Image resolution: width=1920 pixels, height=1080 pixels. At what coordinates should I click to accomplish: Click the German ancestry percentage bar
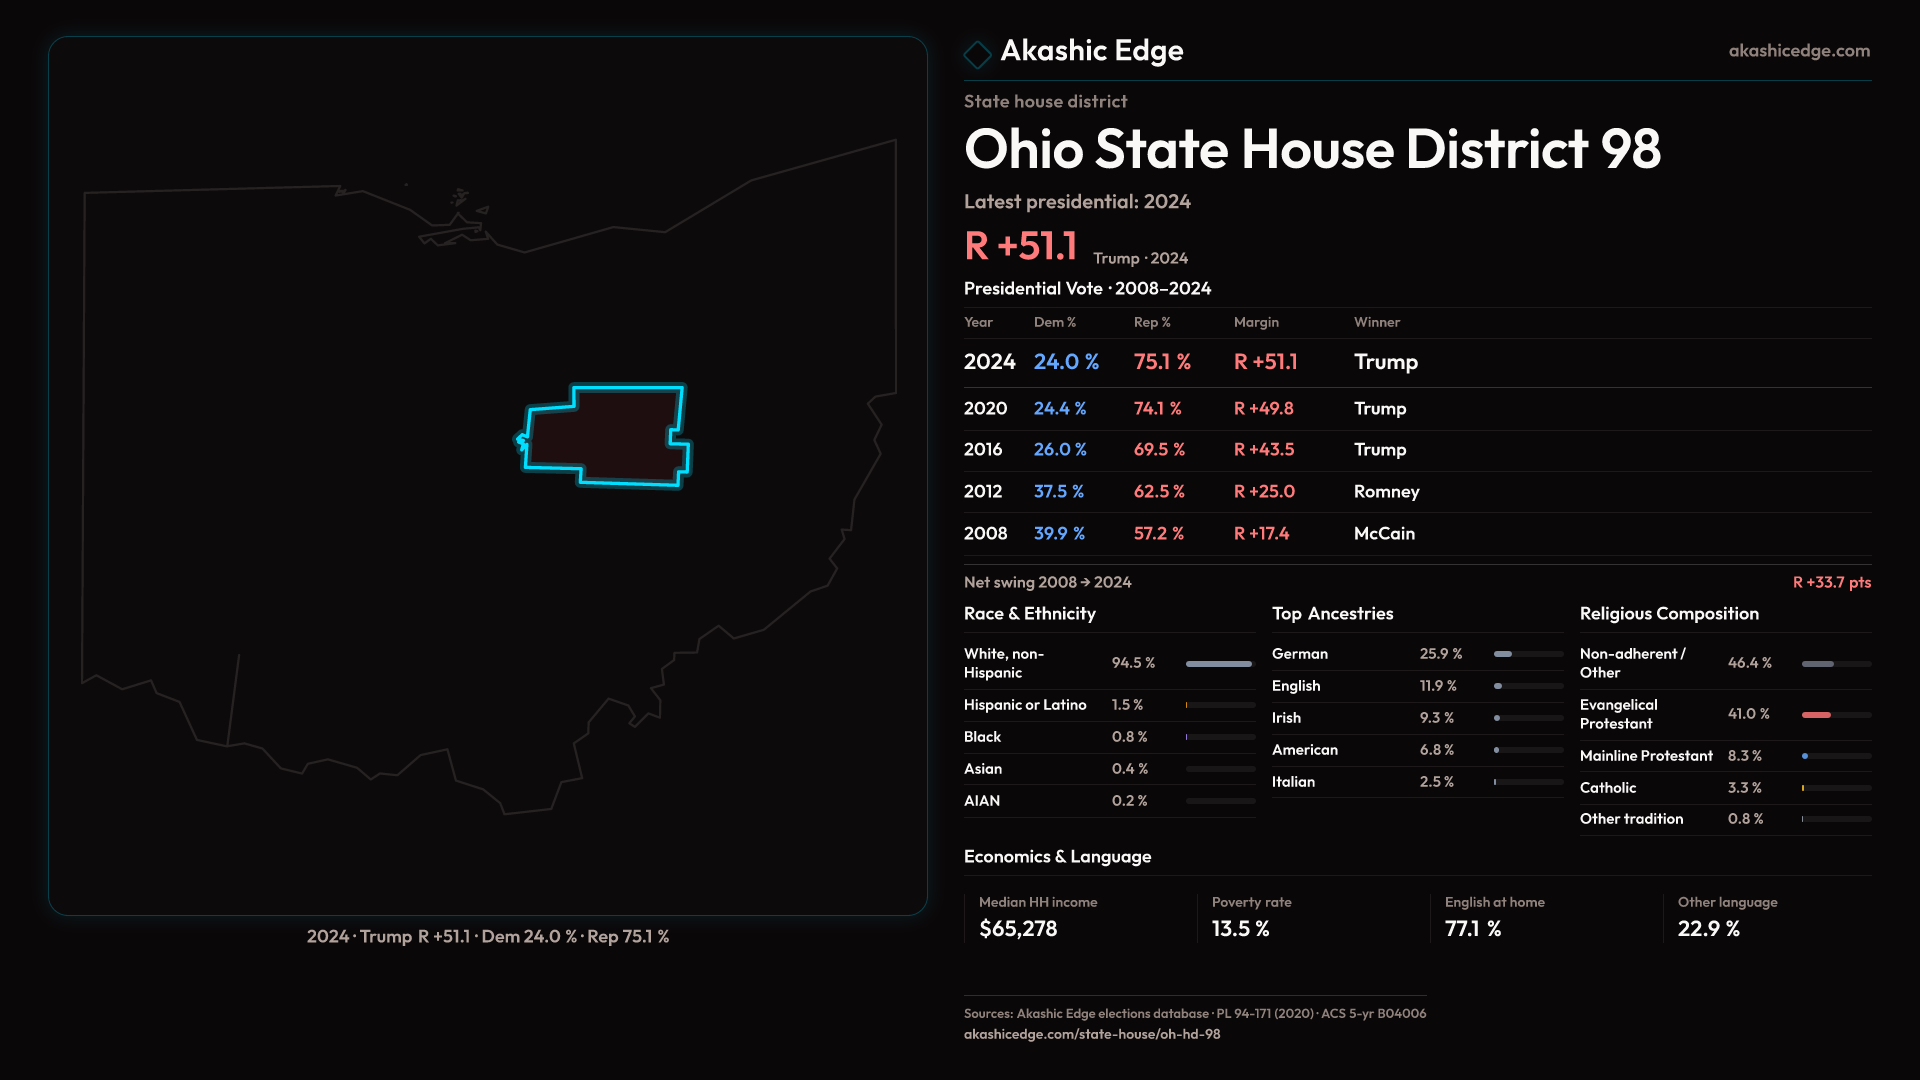1503,654
